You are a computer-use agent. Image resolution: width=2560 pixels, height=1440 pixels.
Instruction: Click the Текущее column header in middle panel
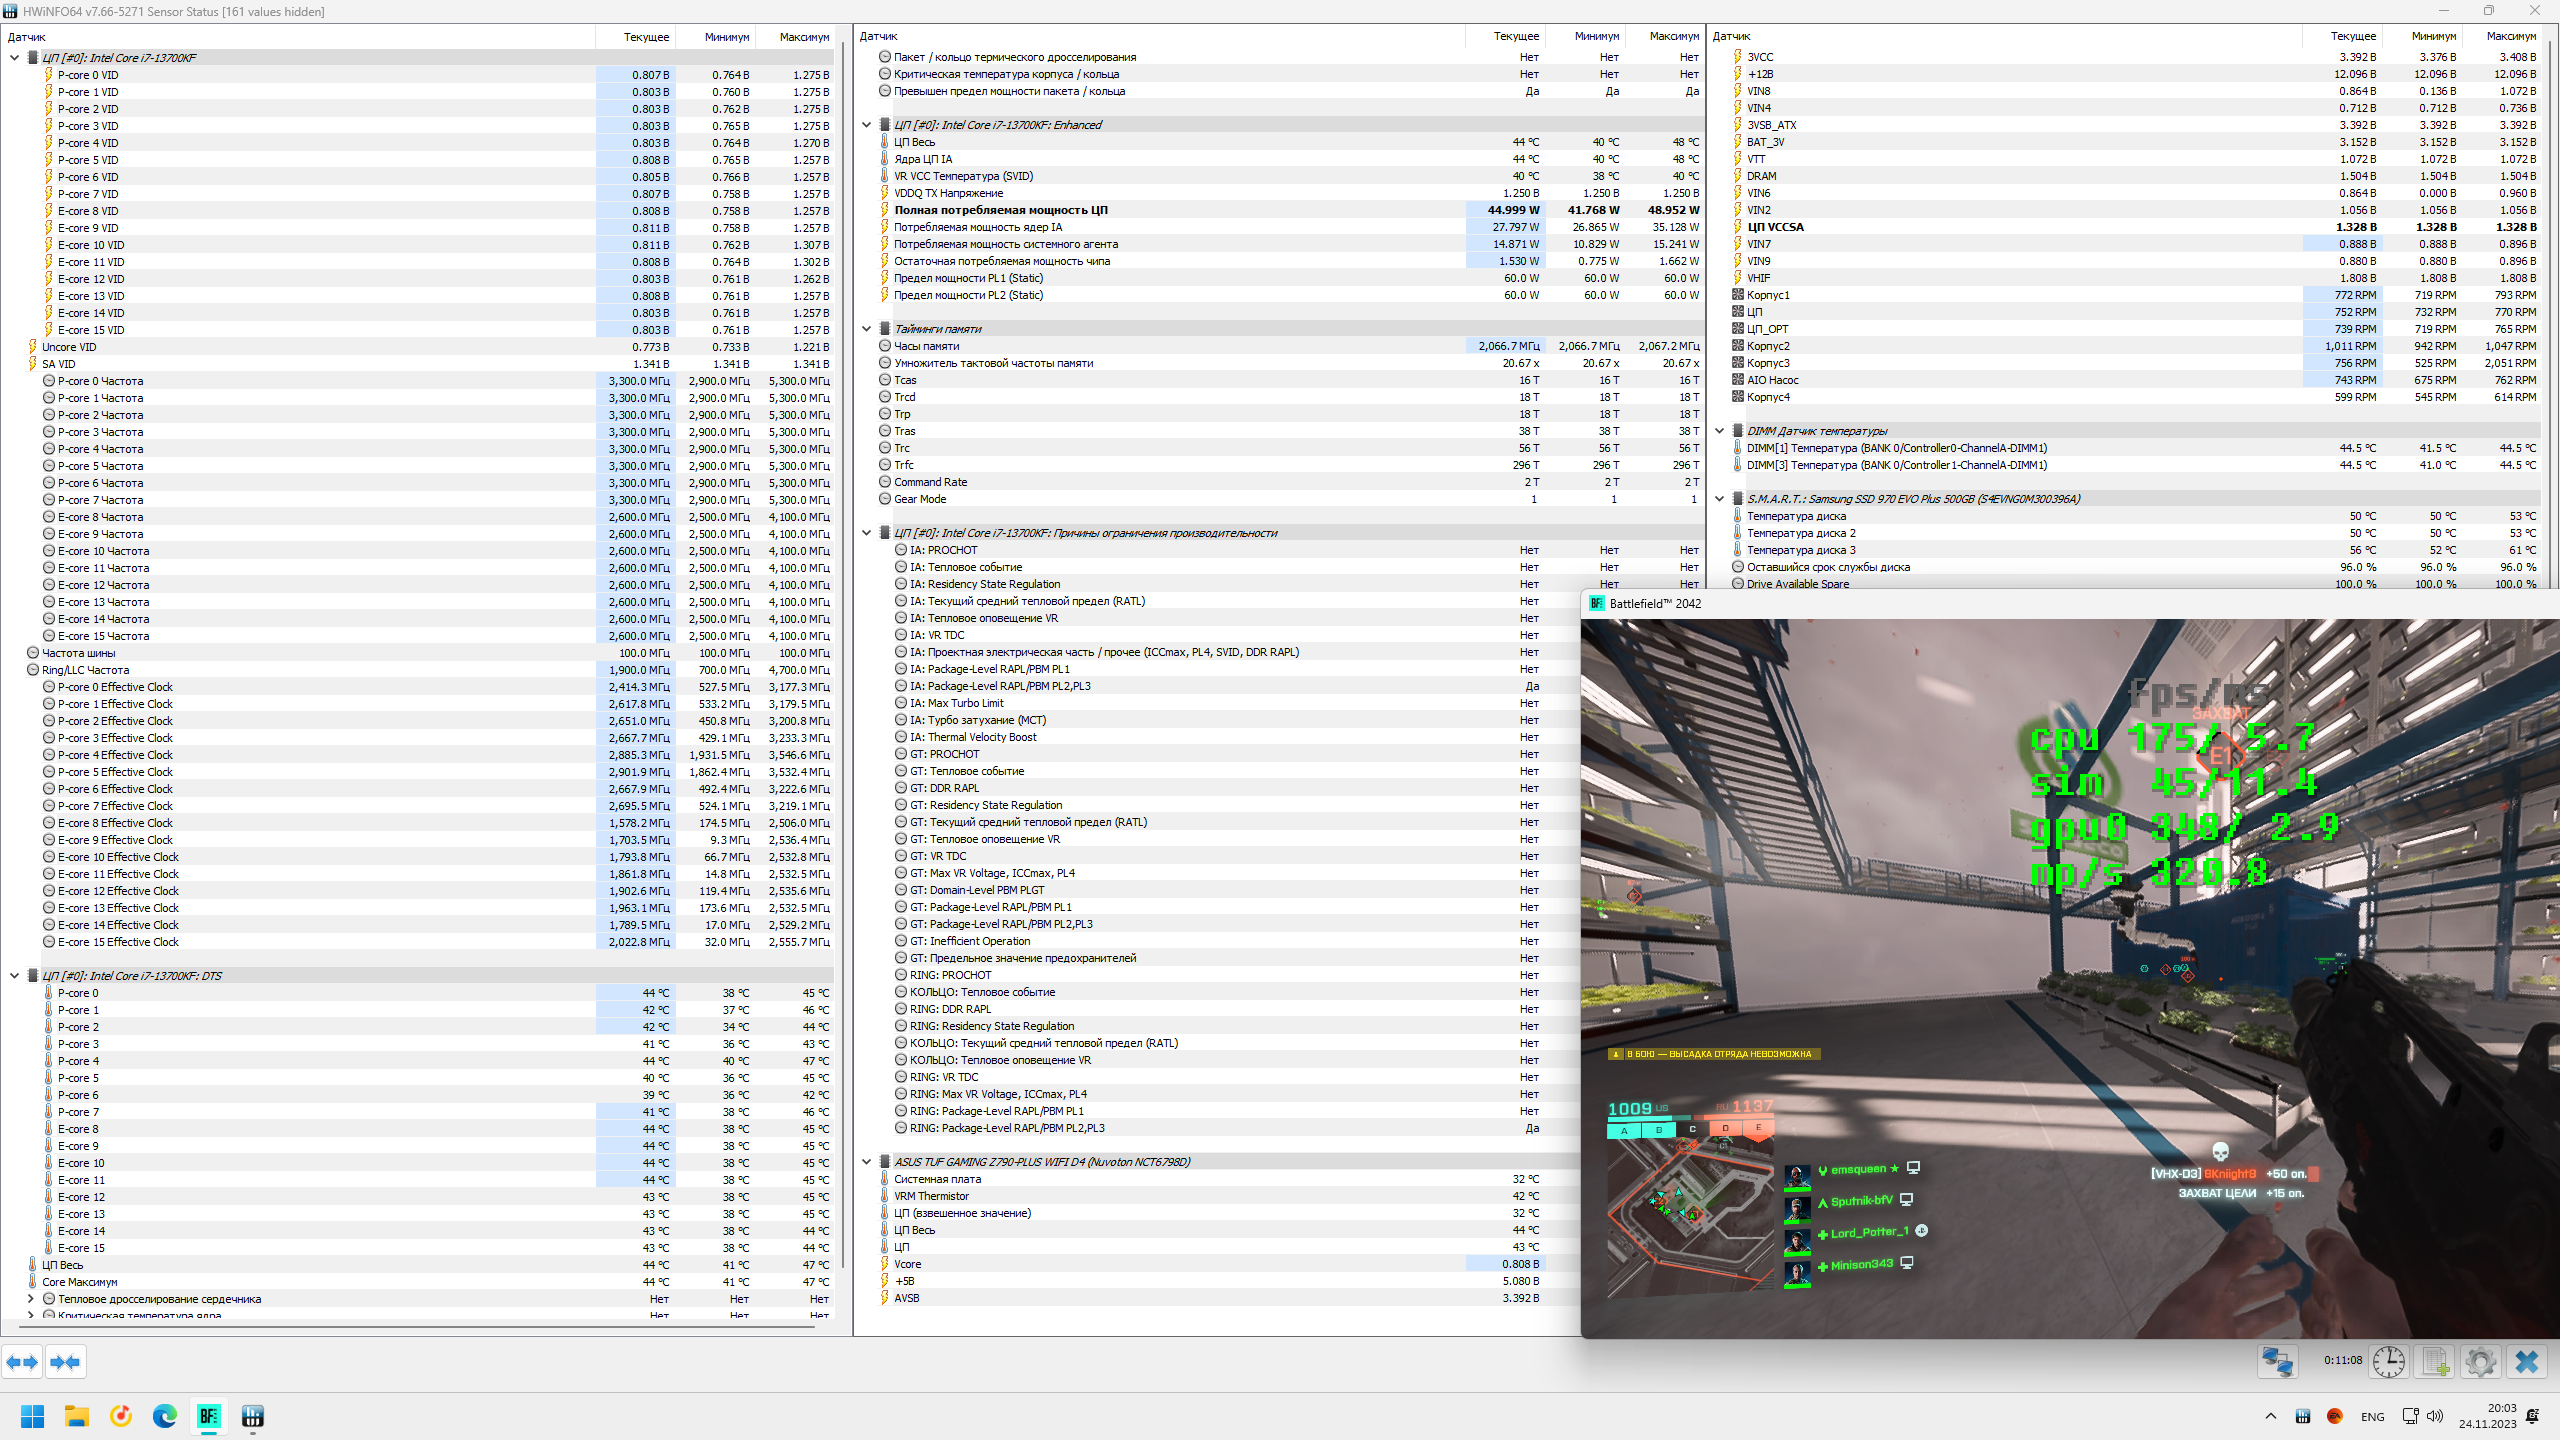pos(1516,36)
